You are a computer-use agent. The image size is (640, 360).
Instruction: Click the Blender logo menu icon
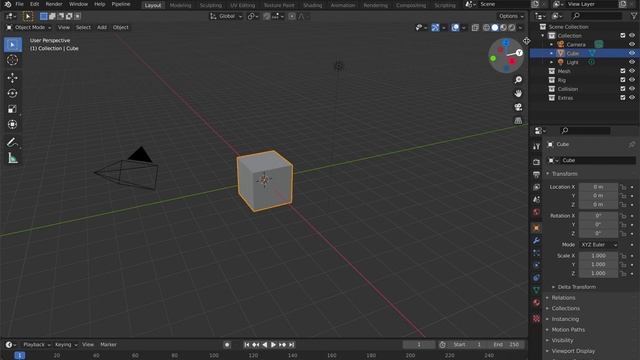pos(7,4)
